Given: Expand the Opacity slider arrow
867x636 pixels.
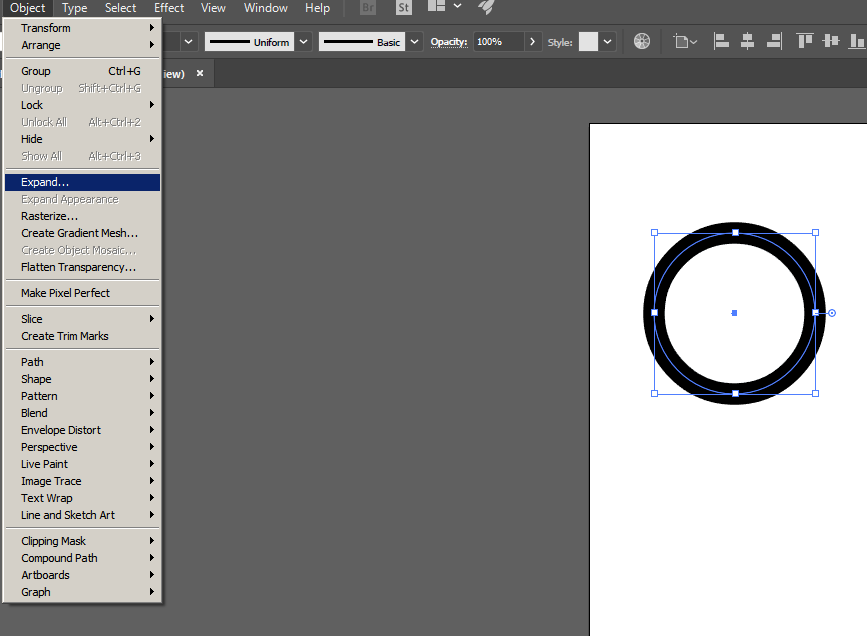Looking at the screenshot, I should tap(533, 42).
